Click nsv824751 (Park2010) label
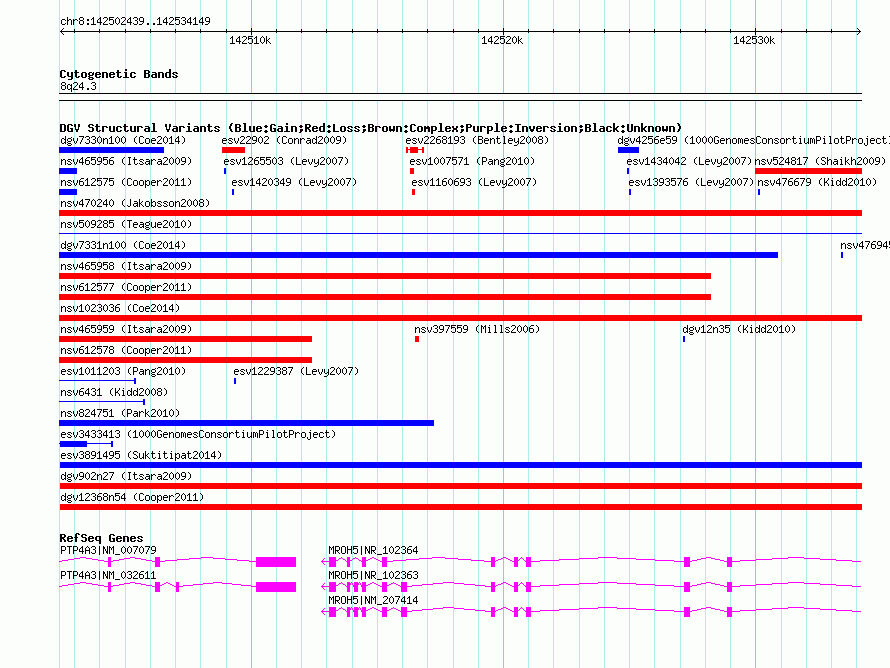 pyautogui.click(x=120, y=413)
